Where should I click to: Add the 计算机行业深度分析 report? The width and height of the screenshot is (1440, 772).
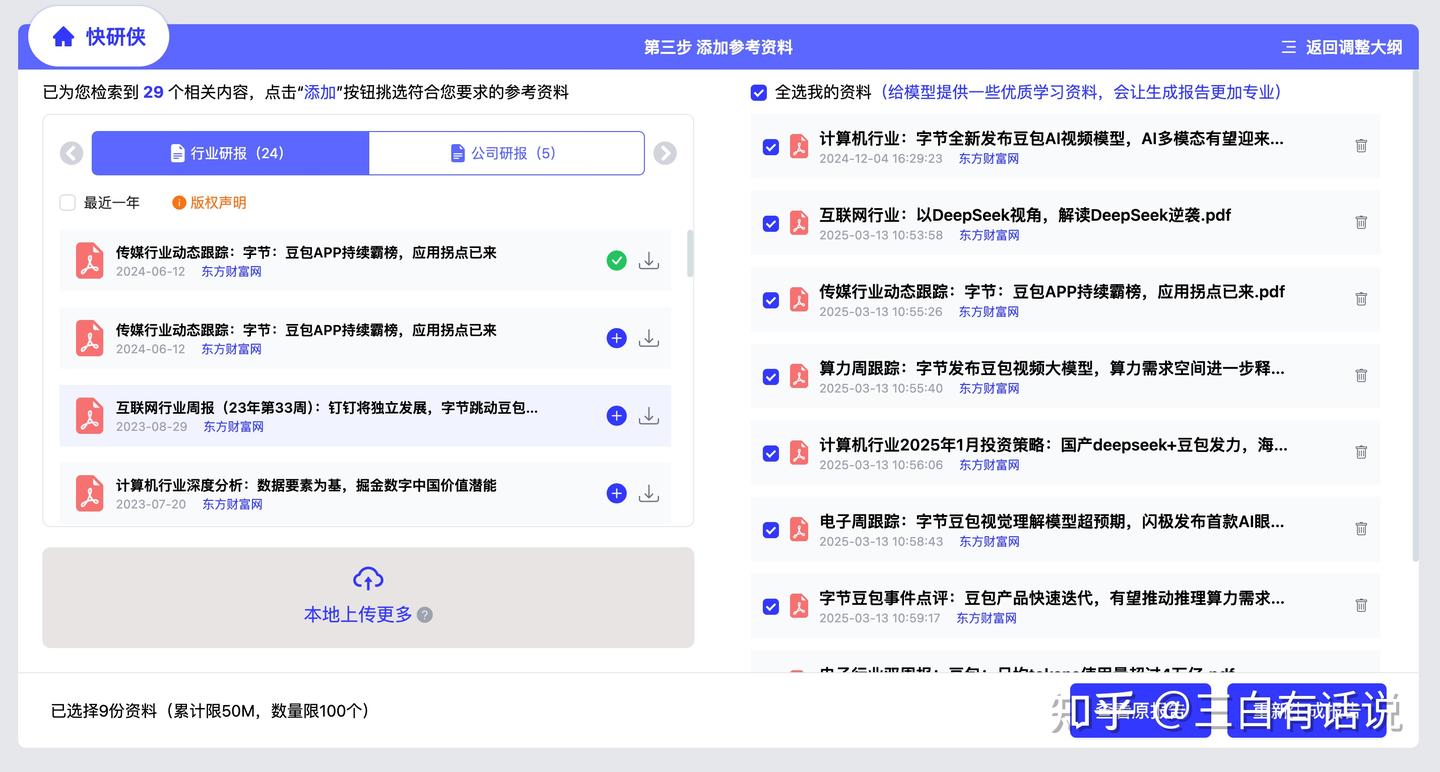click(x=617, y=493)
